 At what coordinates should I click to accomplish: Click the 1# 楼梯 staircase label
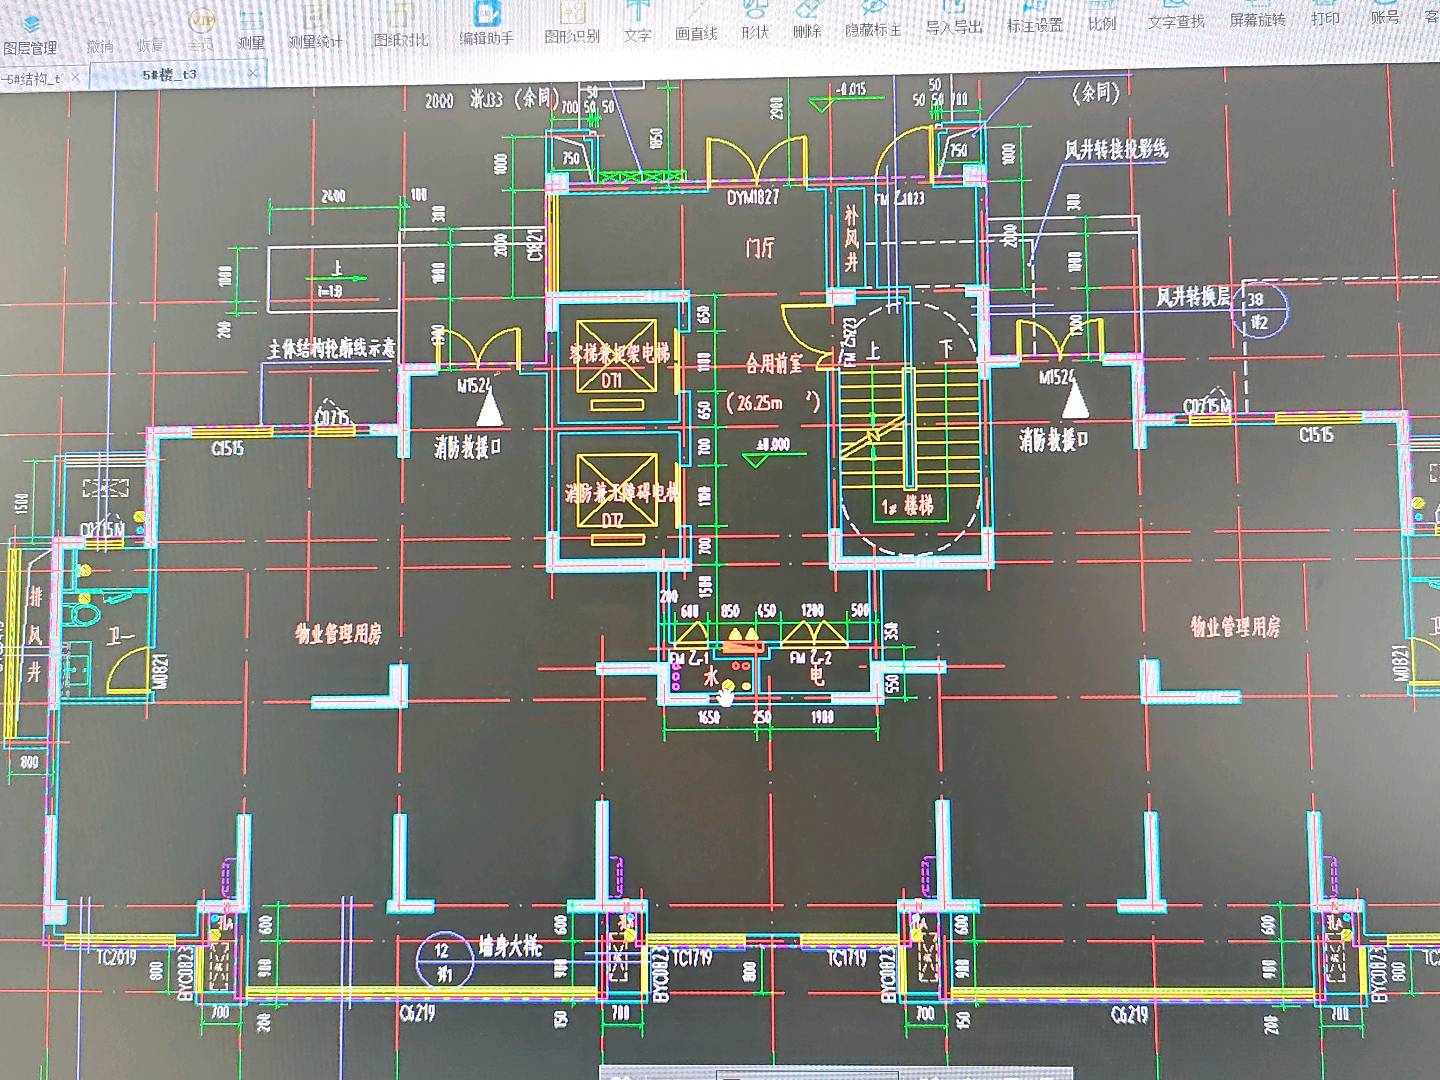pos(907,507)
